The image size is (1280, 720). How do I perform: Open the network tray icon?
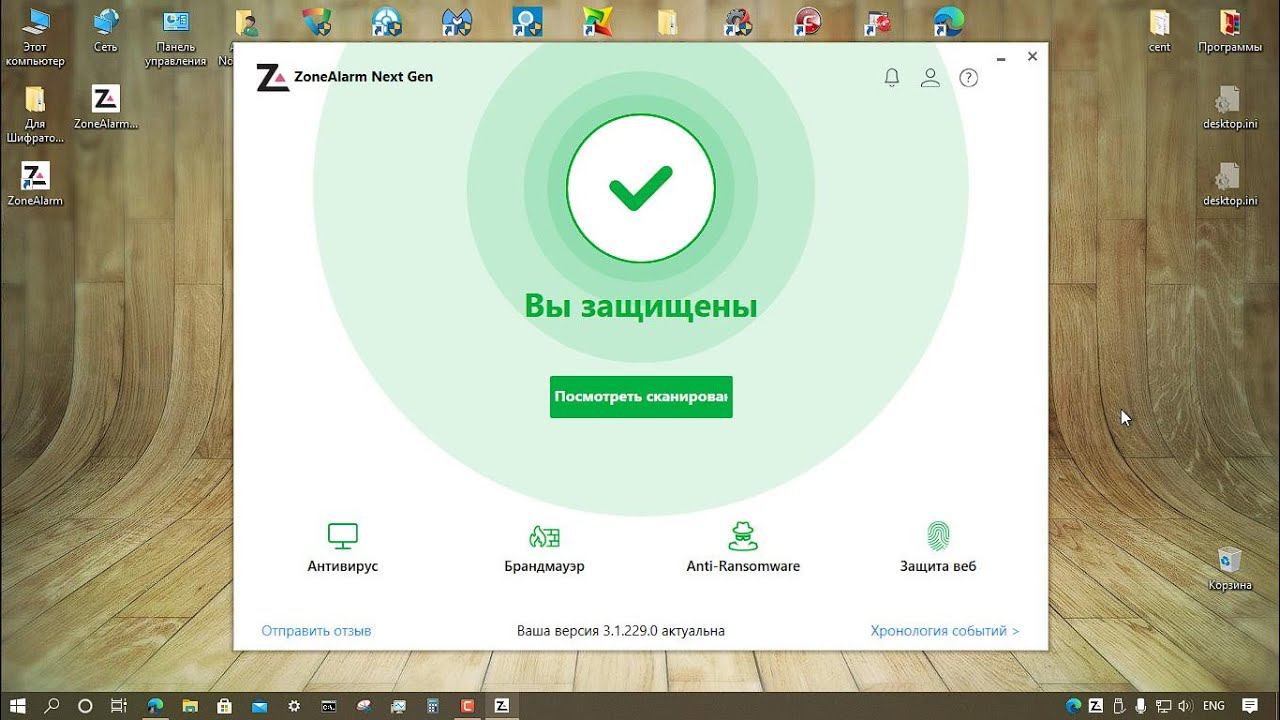[x=1163, y=706]
